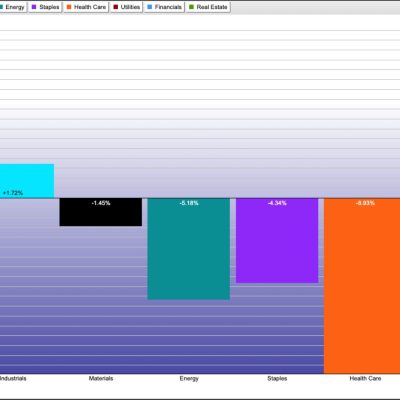Select the orange Health Care bar
The image size is (400, 400).
(362, 286)
